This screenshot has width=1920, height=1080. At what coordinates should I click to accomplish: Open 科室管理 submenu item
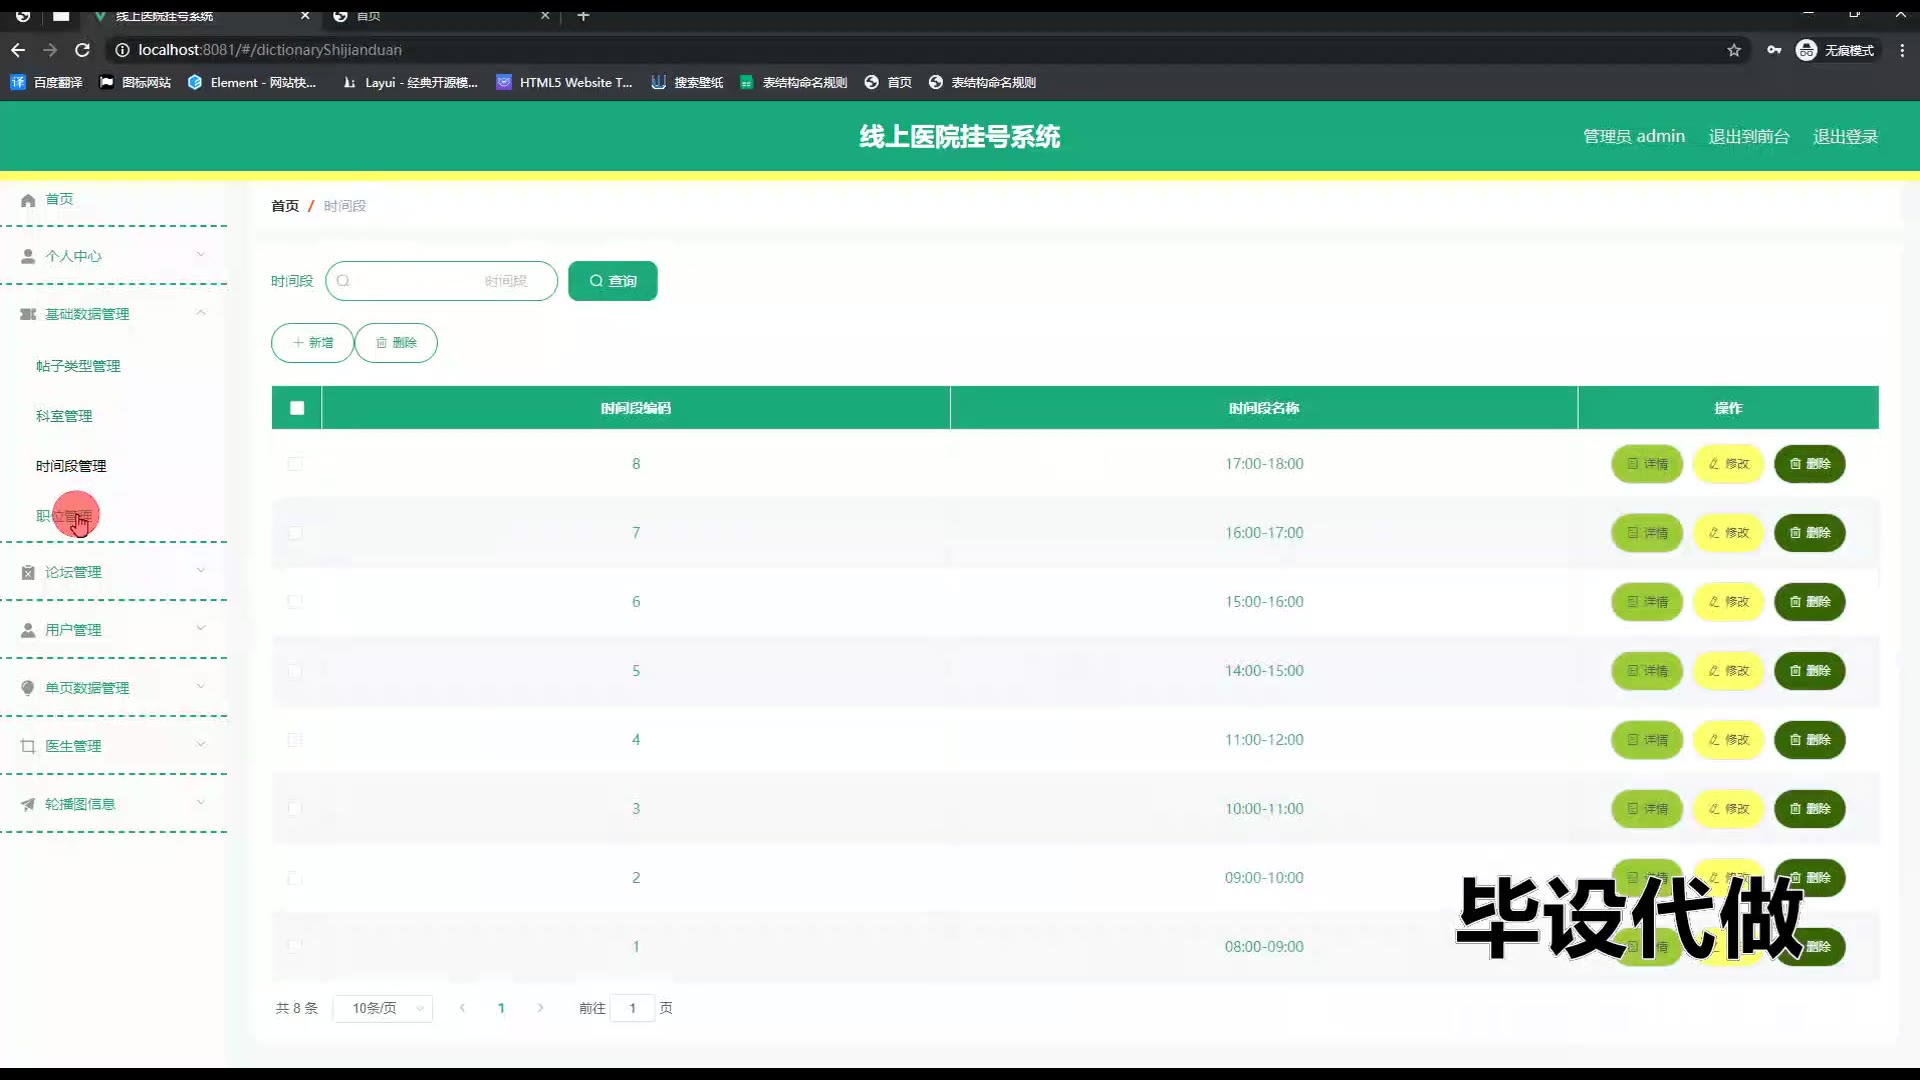pos(64,416)
